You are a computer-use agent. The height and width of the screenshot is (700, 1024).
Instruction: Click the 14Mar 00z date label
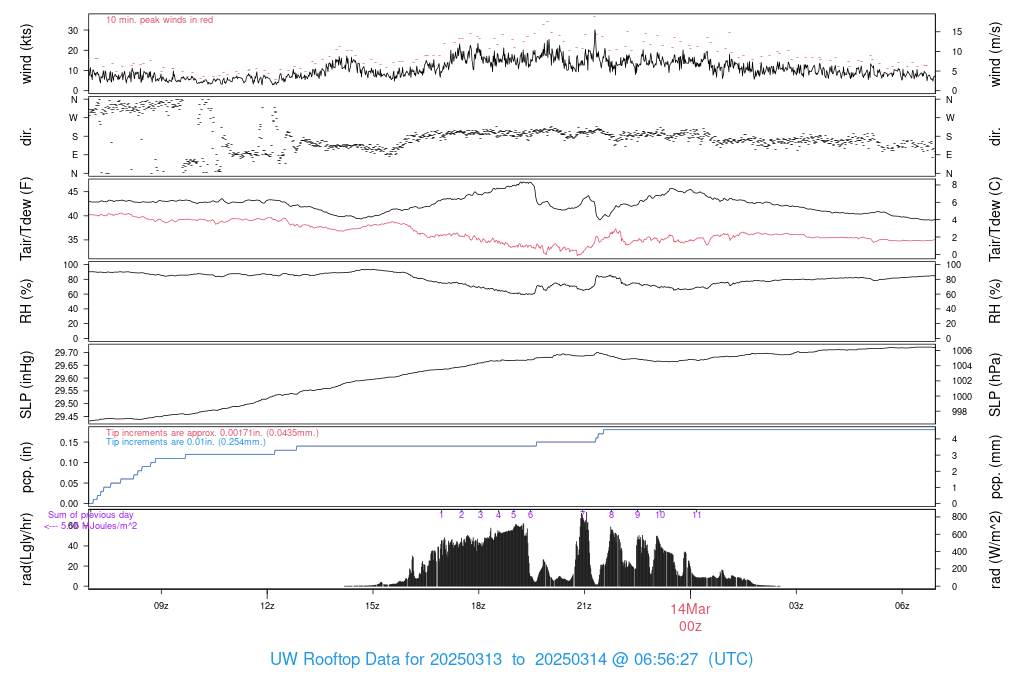tap(690, 618)
